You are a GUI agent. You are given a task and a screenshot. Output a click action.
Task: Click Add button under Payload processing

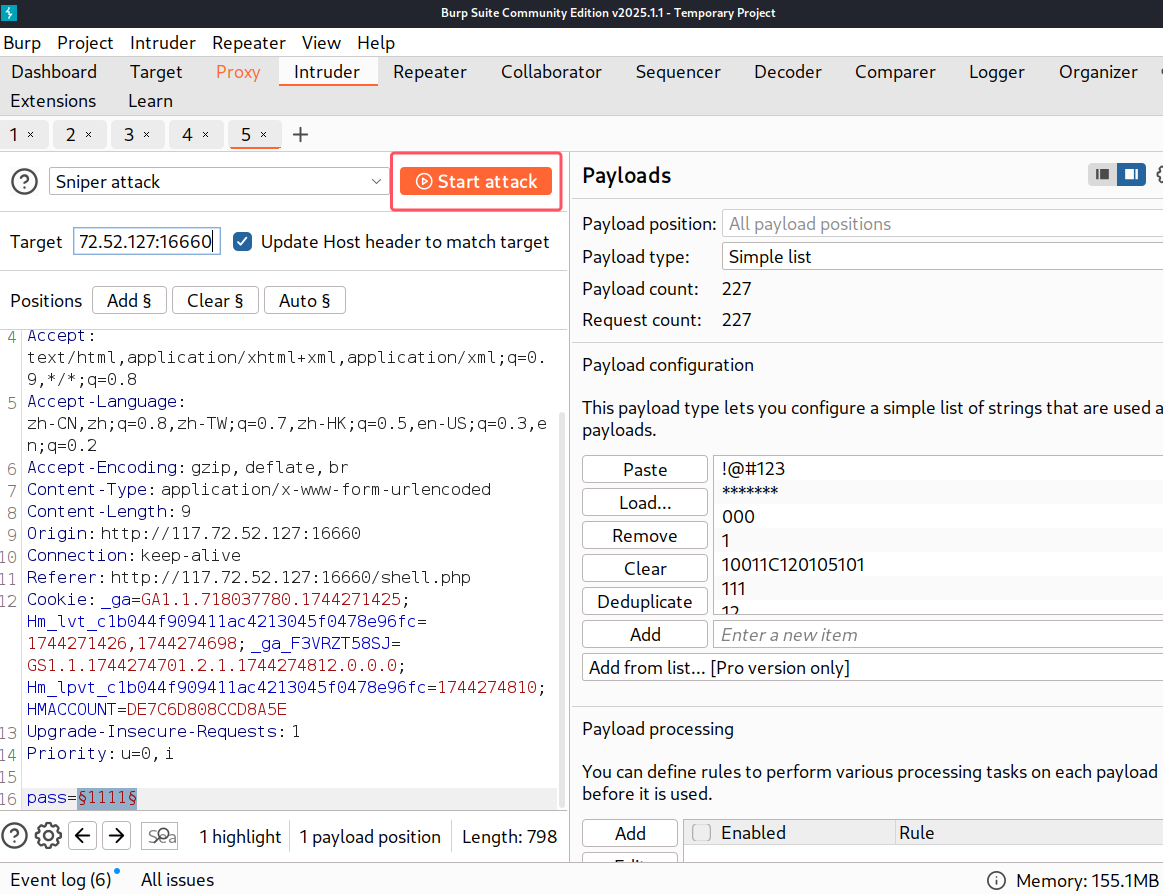[x=630, y=833]
